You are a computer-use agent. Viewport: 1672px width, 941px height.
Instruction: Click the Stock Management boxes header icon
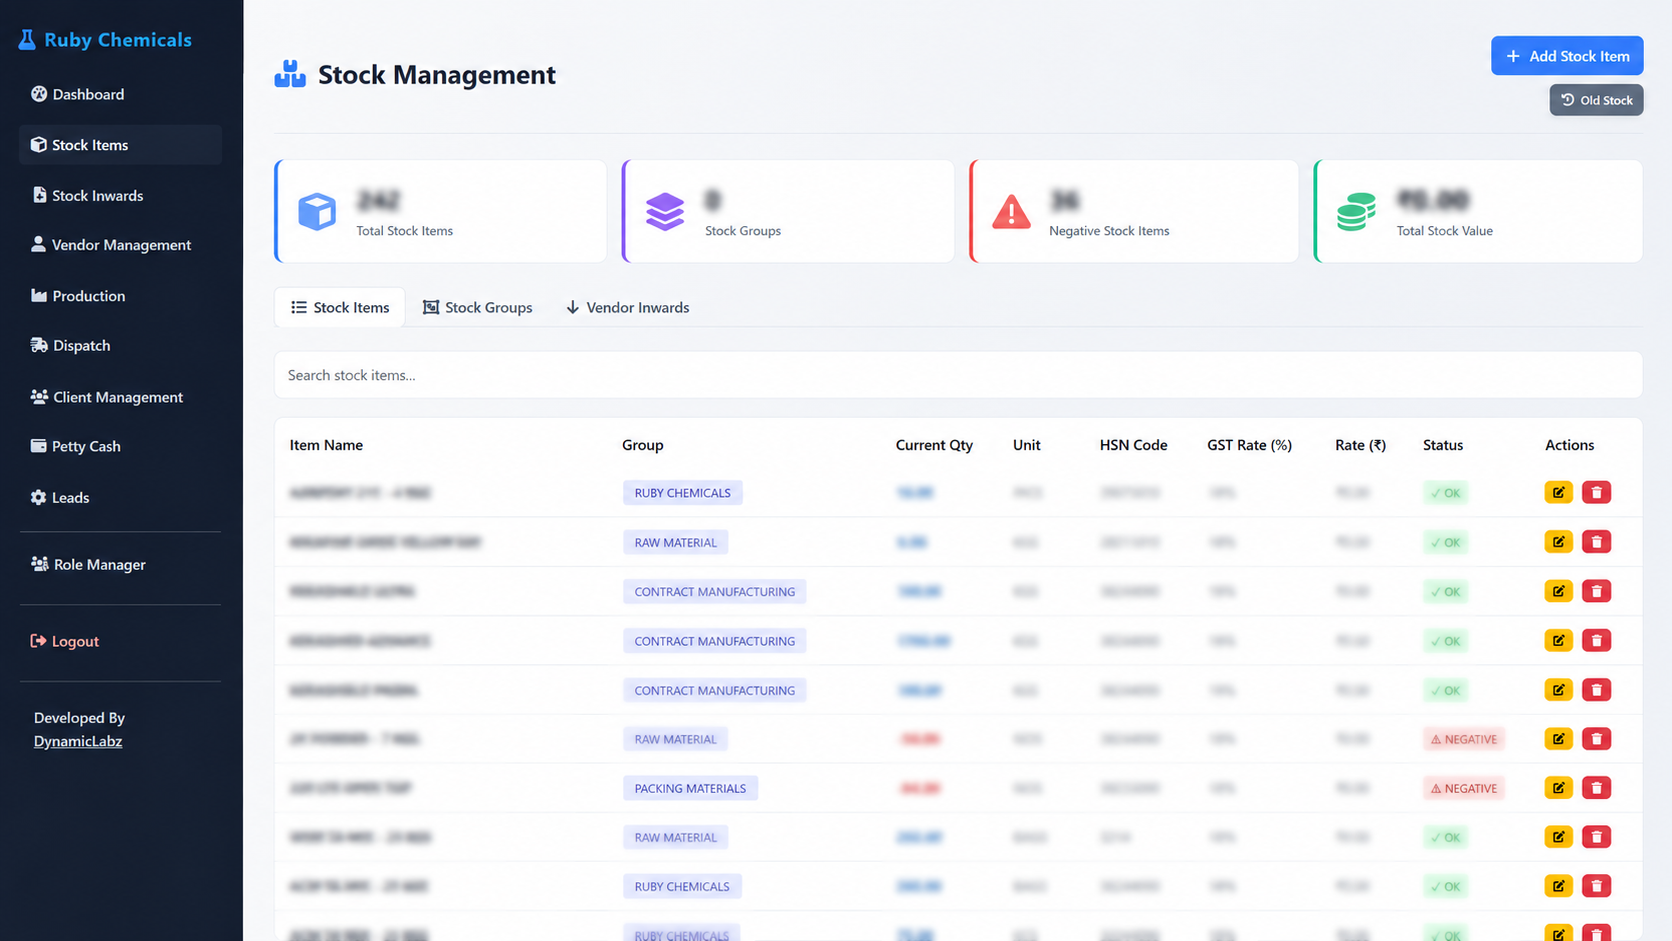(290, 74)
